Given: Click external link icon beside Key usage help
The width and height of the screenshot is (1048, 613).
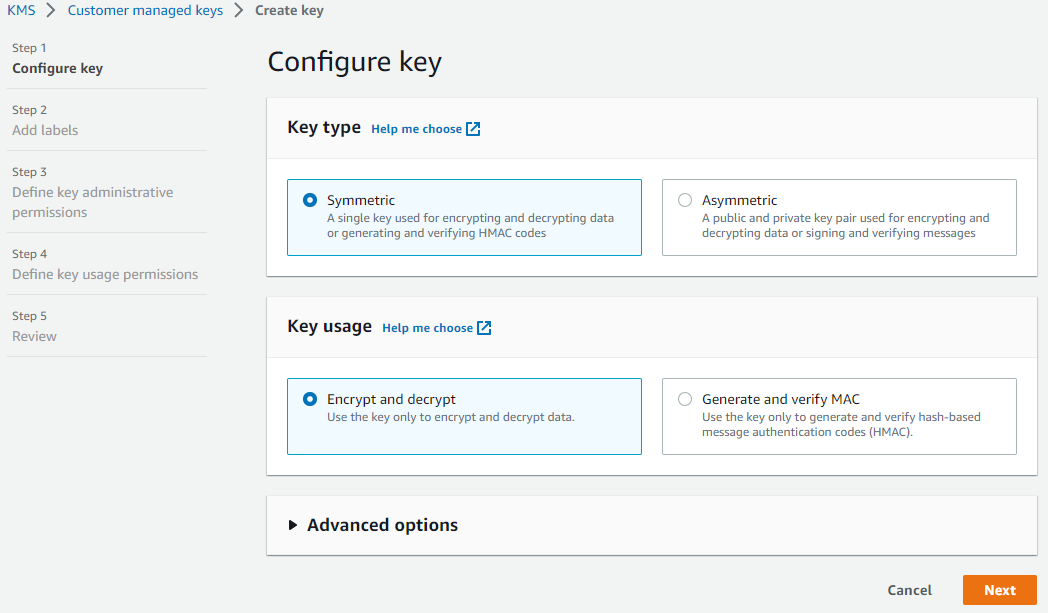Looking at the screenshot, I should point(485,328).
